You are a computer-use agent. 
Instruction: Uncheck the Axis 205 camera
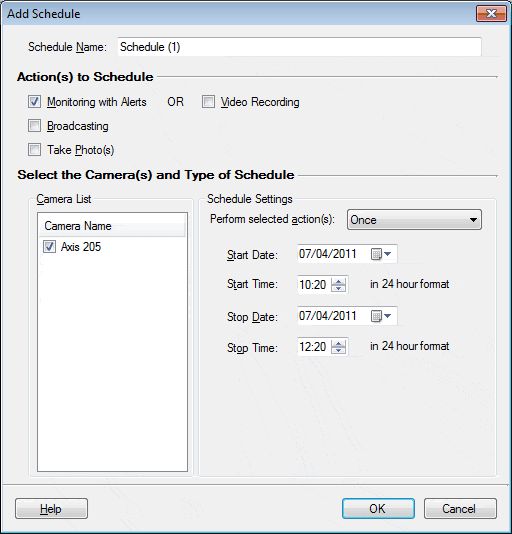pyautogui.click(x=49, y=247)
